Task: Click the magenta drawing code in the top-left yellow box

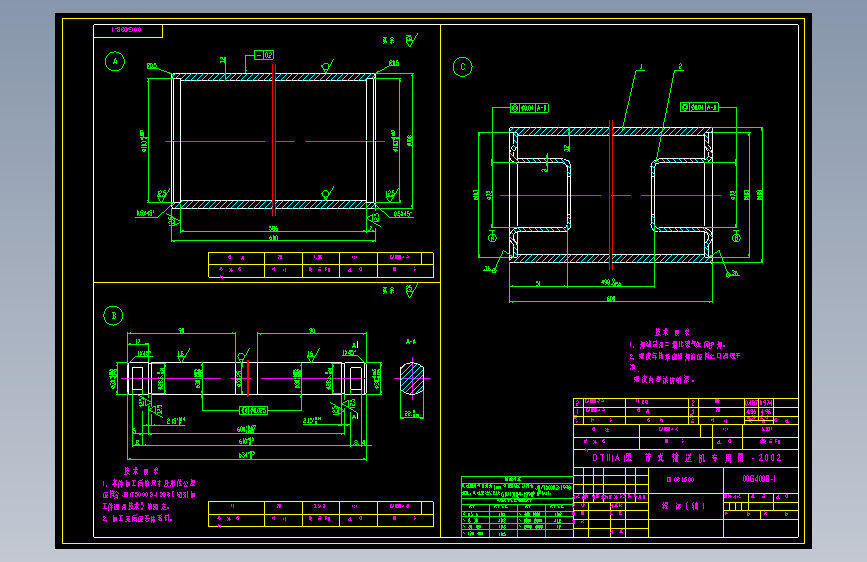Action: pos(127,29)
